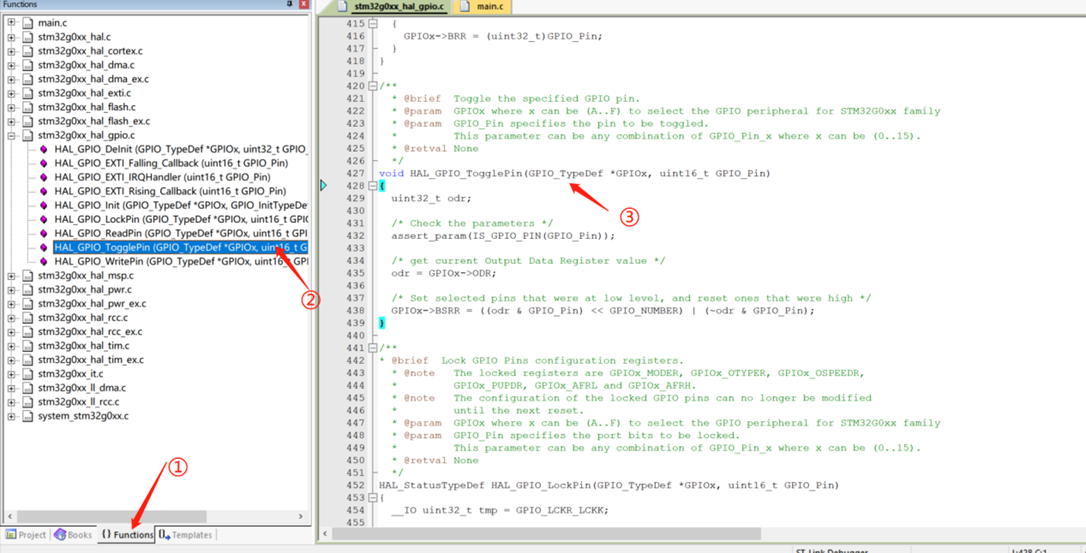This screenshot has height=553, width=1086.
Task: Open the Project panel tab
Action: (26, 535)
